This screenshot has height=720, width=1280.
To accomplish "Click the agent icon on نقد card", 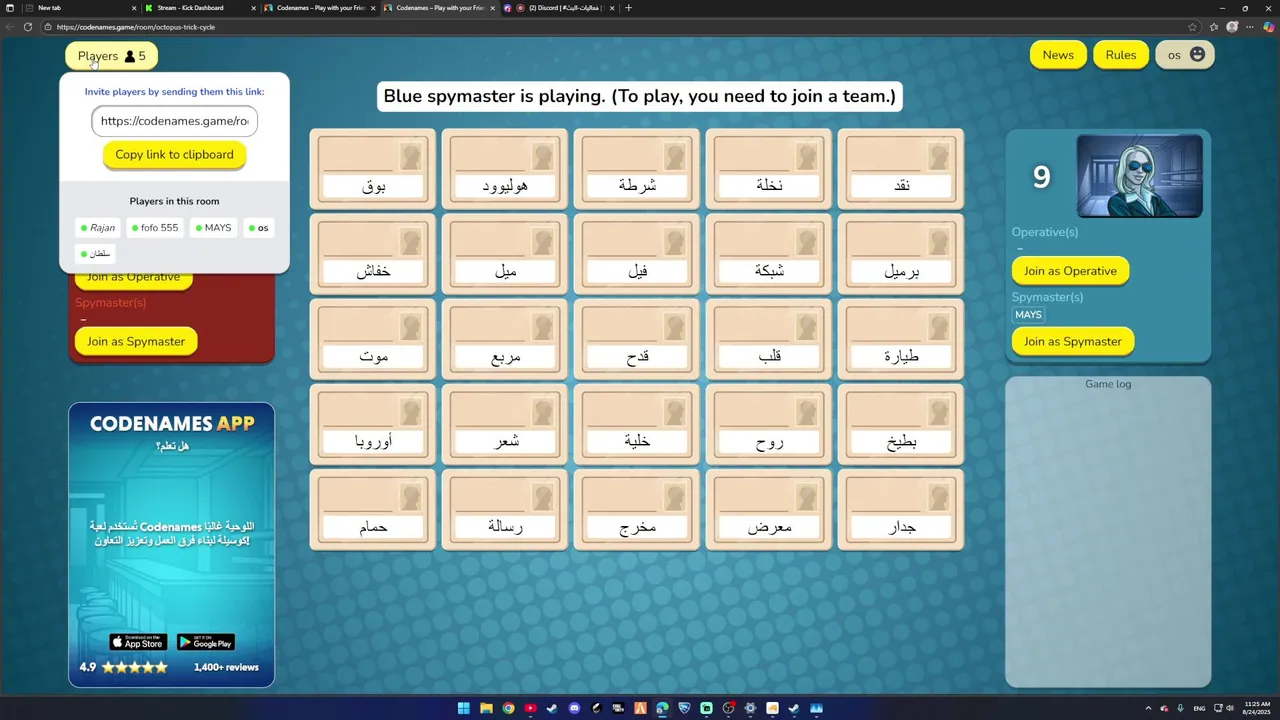I will [x=938, y=157].
